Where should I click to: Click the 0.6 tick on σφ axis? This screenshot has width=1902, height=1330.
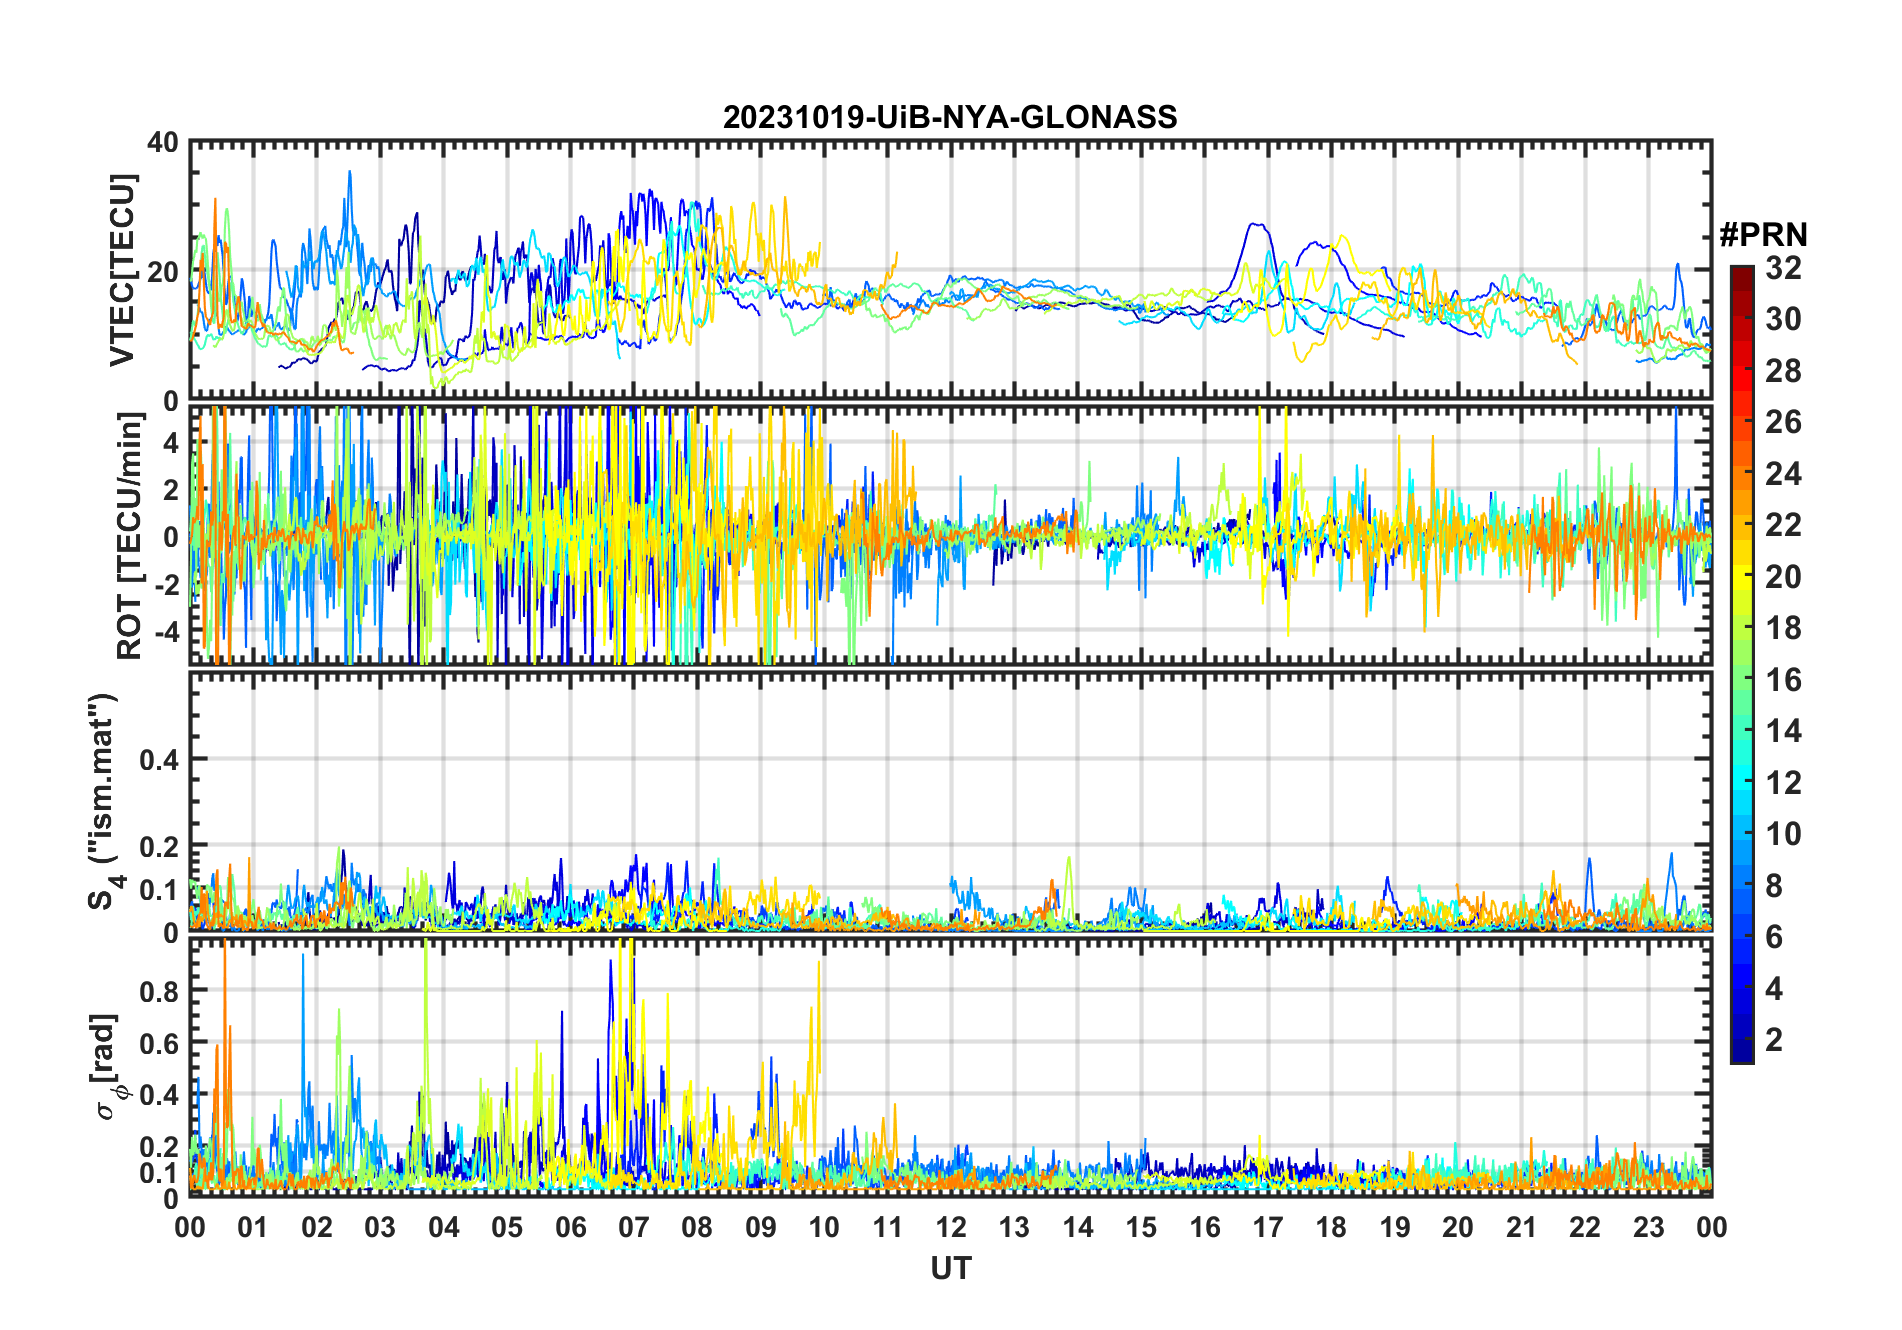click(159, 1043)
